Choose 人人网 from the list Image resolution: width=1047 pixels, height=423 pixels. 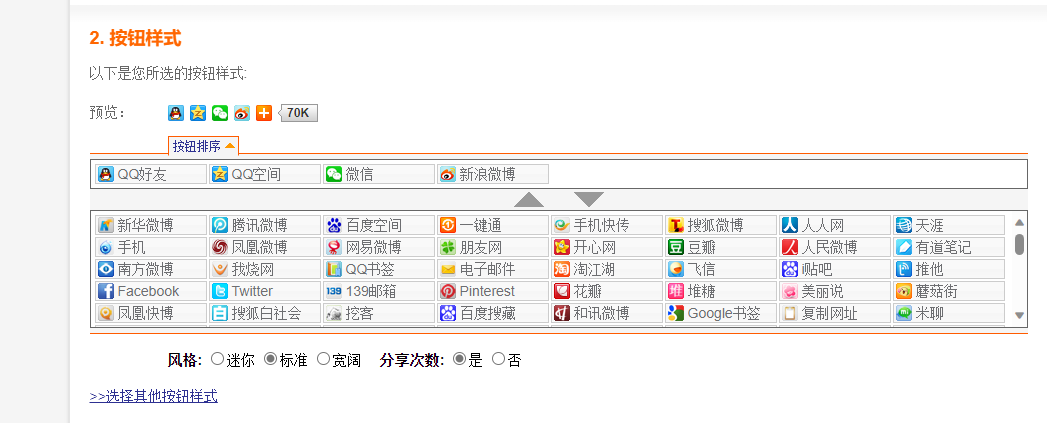pyautogui.click(x=835, y=225)
